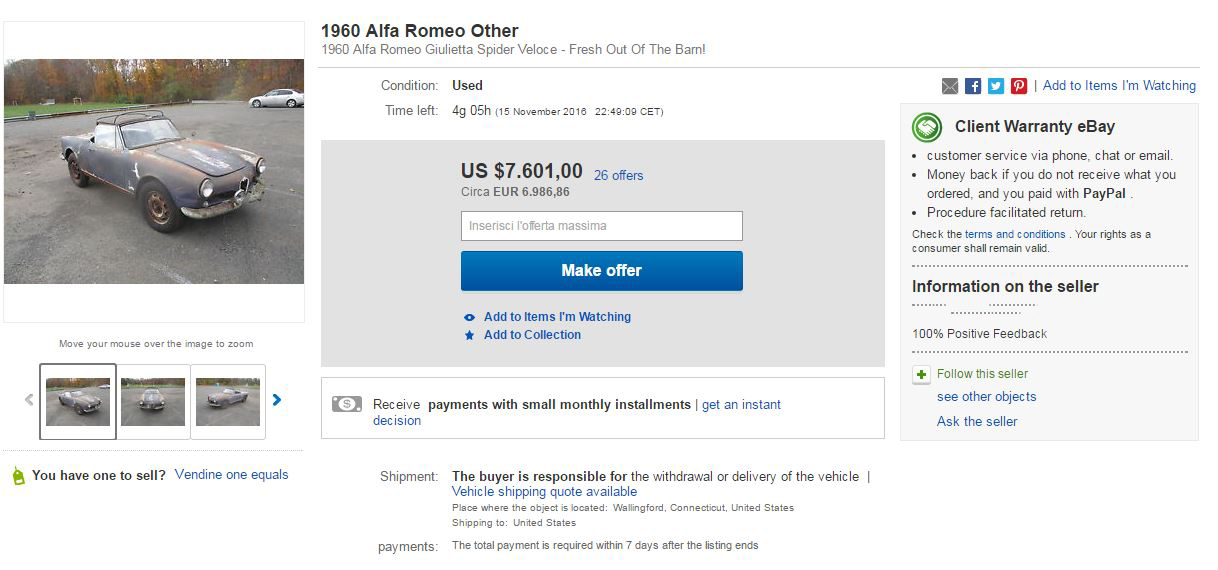Select the third car thumbnail
1218x570 pixels.
[228, 402]
